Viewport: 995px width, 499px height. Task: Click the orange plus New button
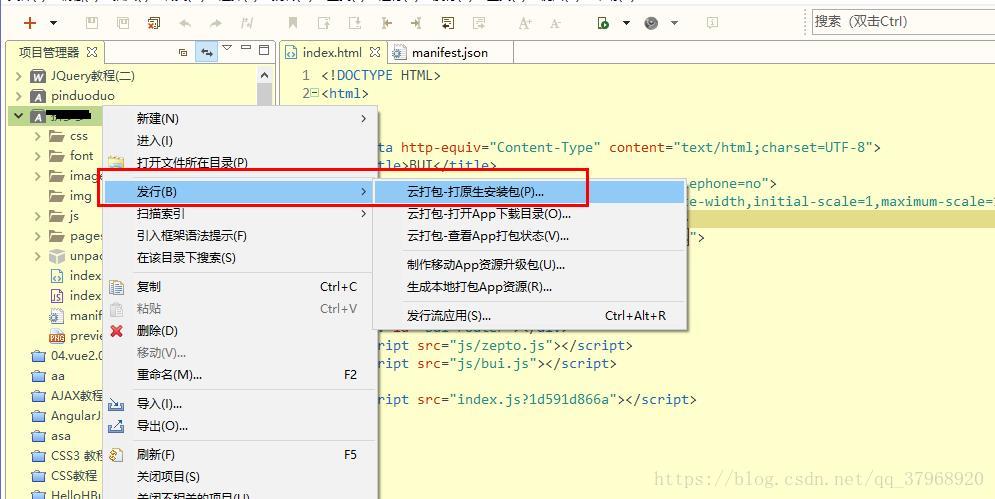pos(30,23)
